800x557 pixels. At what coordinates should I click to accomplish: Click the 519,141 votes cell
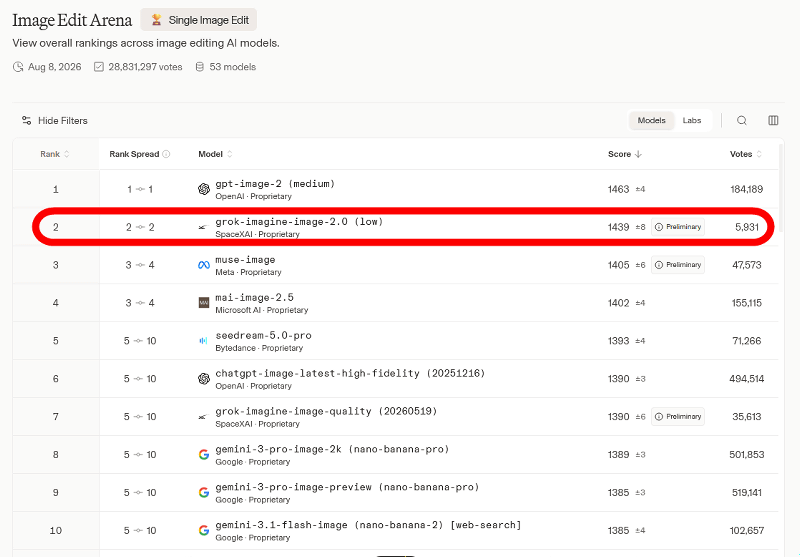click(746, 492)
